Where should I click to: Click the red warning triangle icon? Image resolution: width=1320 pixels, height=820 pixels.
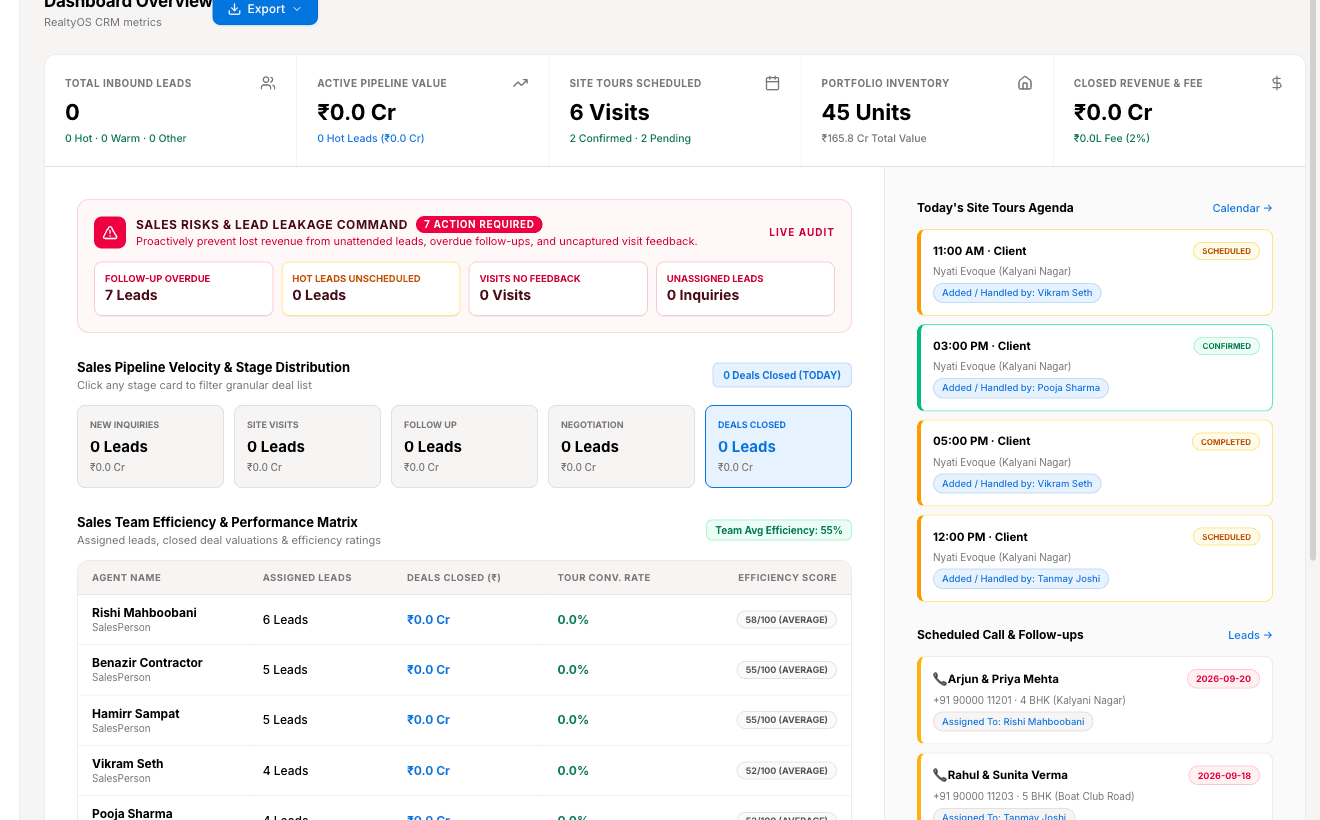coord(110,232)
